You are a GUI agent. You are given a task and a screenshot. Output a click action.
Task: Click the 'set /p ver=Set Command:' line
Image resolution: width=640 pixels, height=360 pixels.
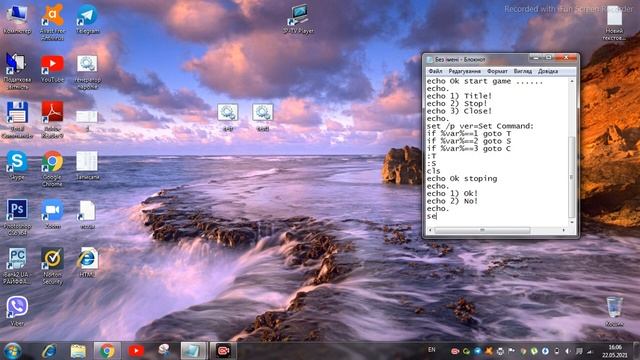coord(480,126)
